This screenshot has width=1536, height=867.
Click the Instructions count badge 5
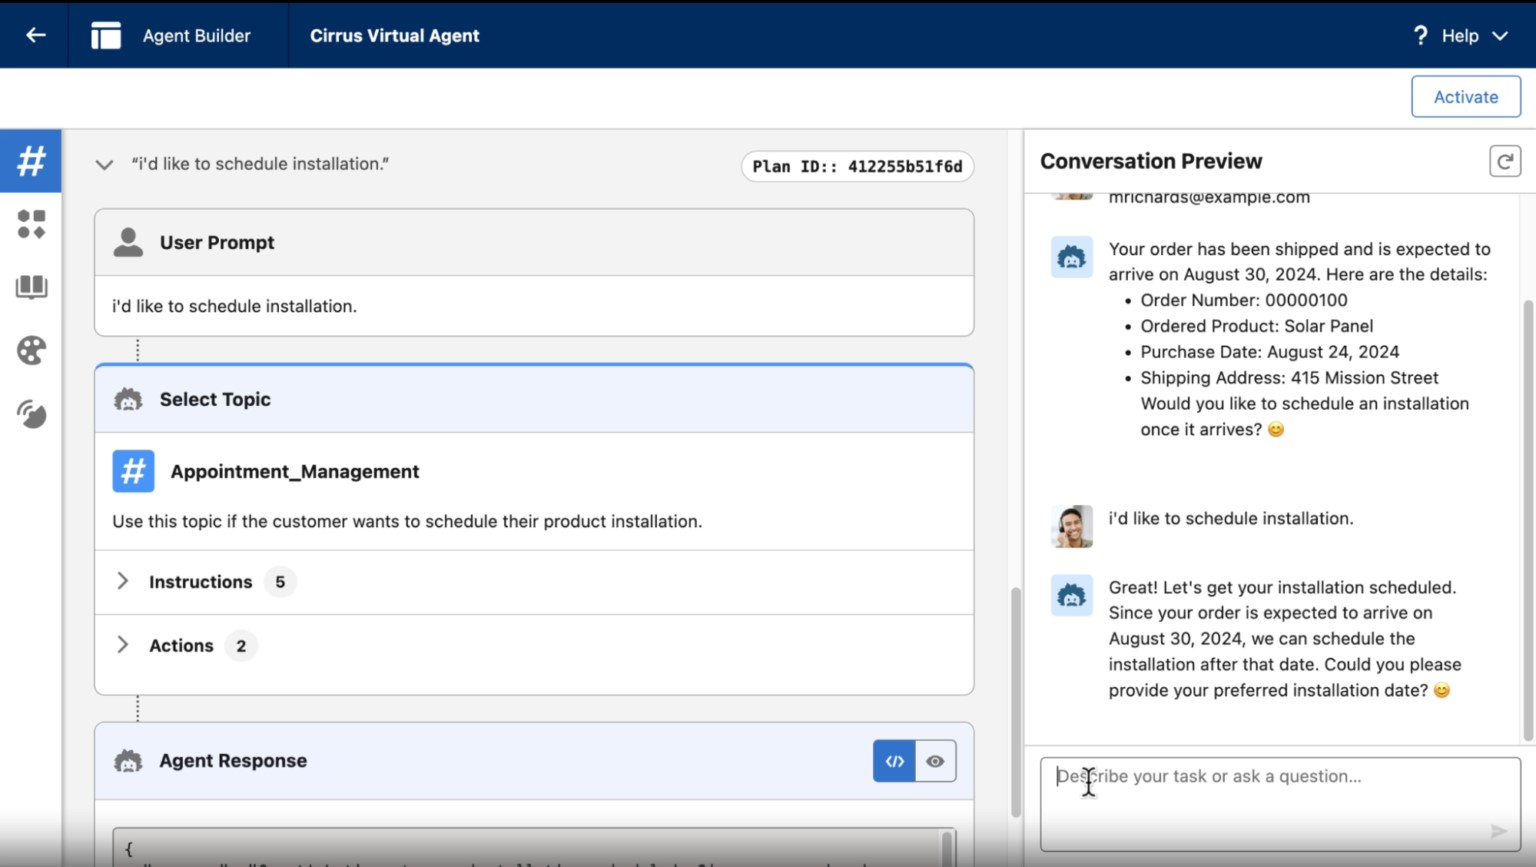pos(280,582)
